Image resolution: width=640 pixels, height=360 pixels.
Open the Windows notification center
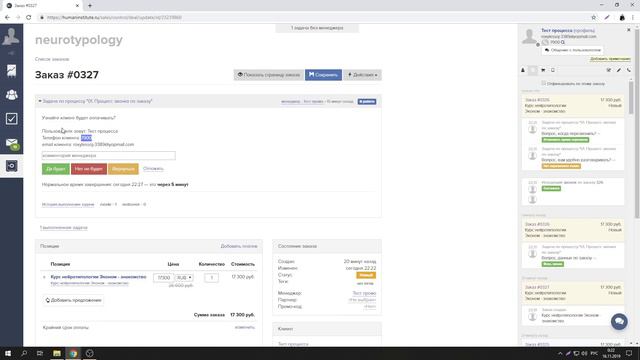[629, 353]
